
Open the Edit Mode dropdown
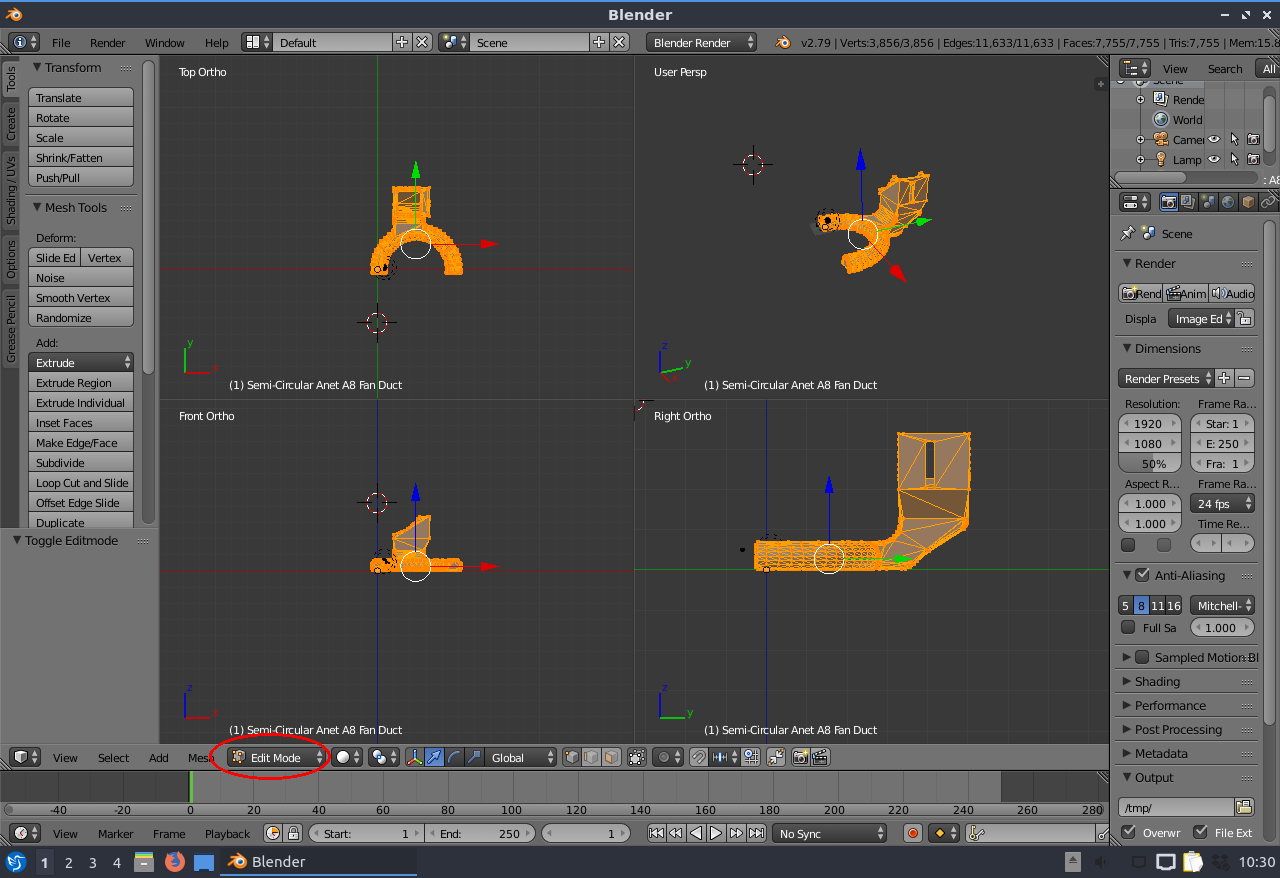277,758
